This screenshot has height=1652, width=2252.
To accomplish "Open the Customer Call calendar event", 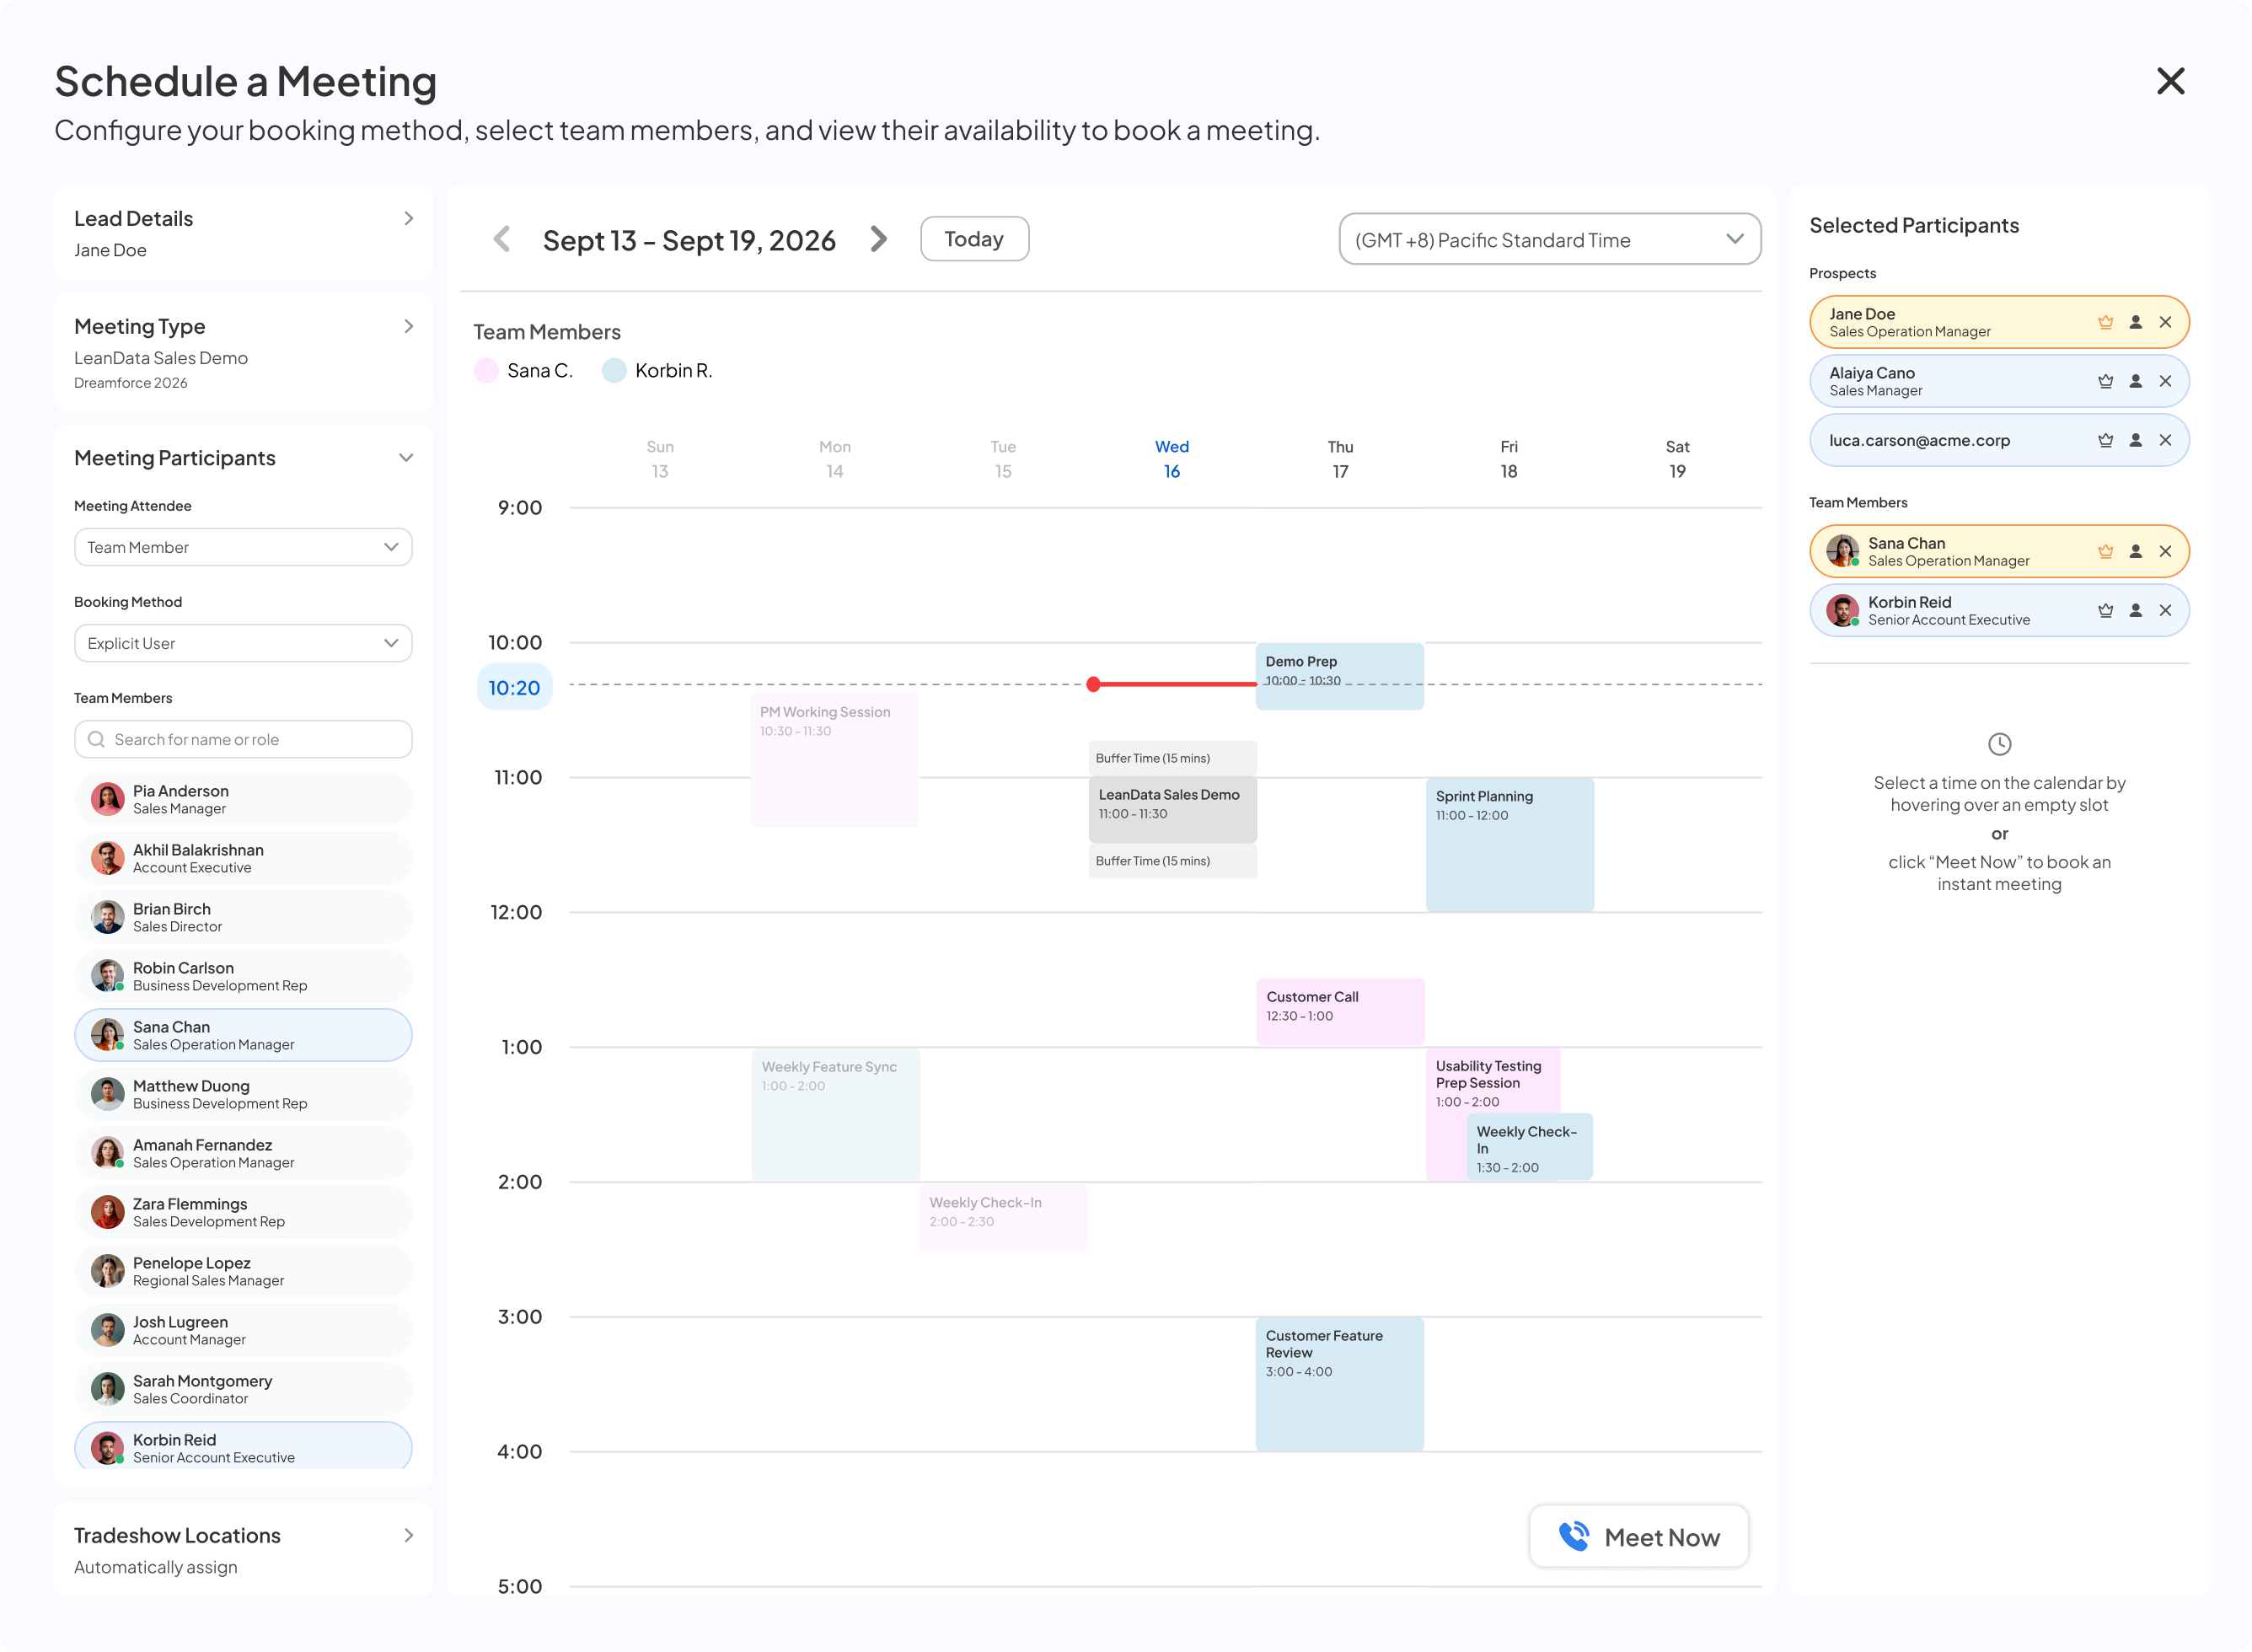I will click(x=1340, y=1012).
